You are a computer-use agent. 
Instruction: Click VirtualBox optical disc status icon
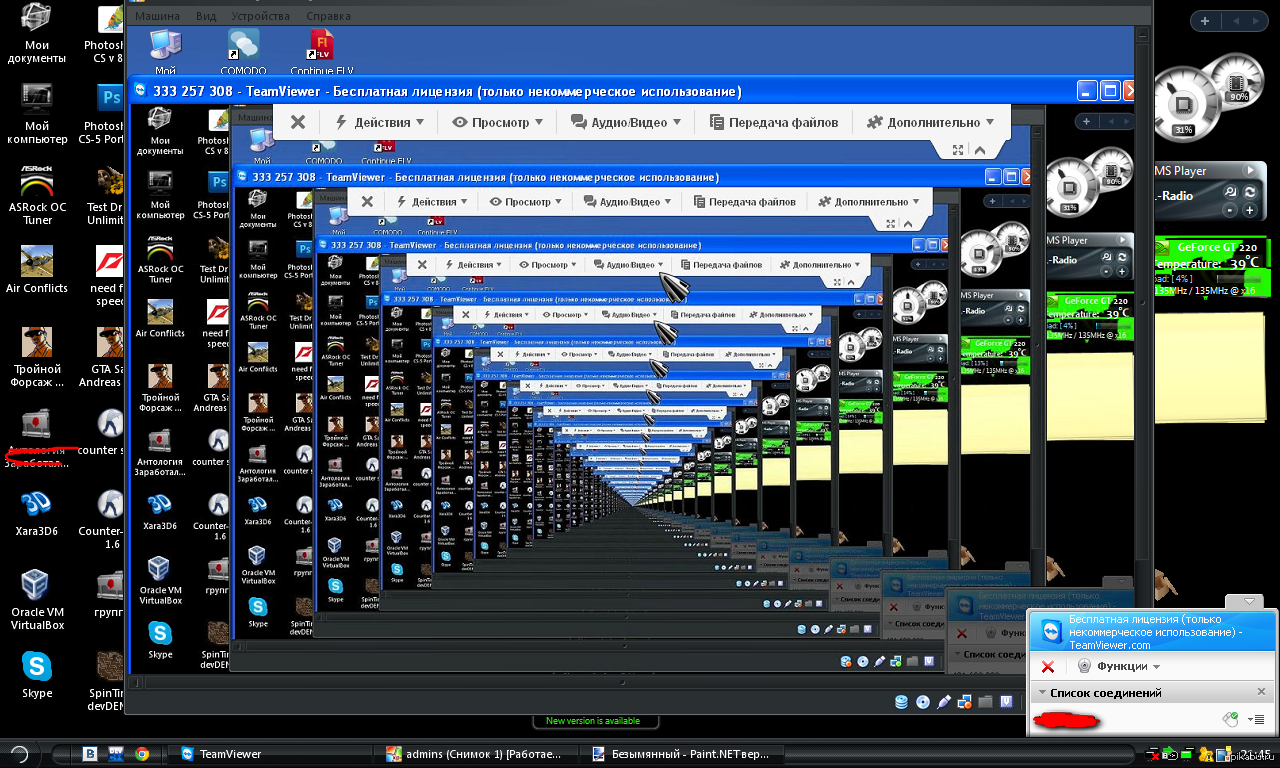tap(922, 702)
